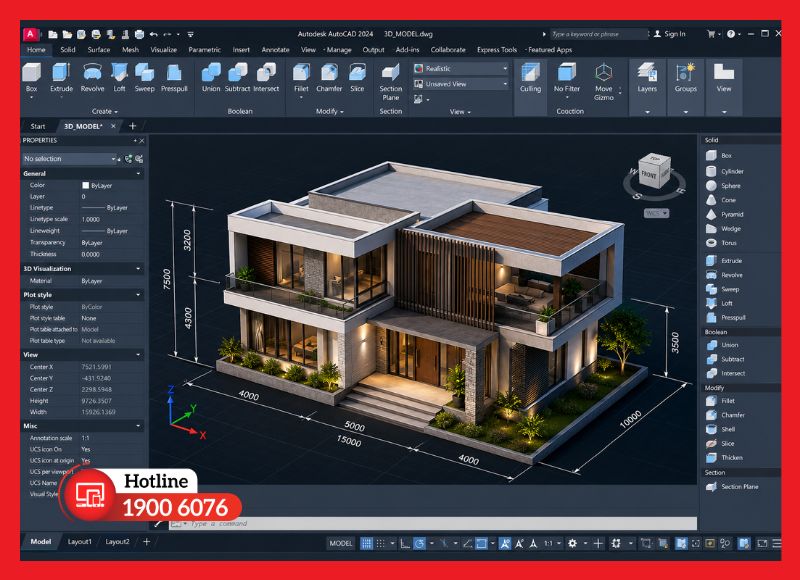Click the Cylinder item in Solid panel
800x580 pixels.
[725, 171]
